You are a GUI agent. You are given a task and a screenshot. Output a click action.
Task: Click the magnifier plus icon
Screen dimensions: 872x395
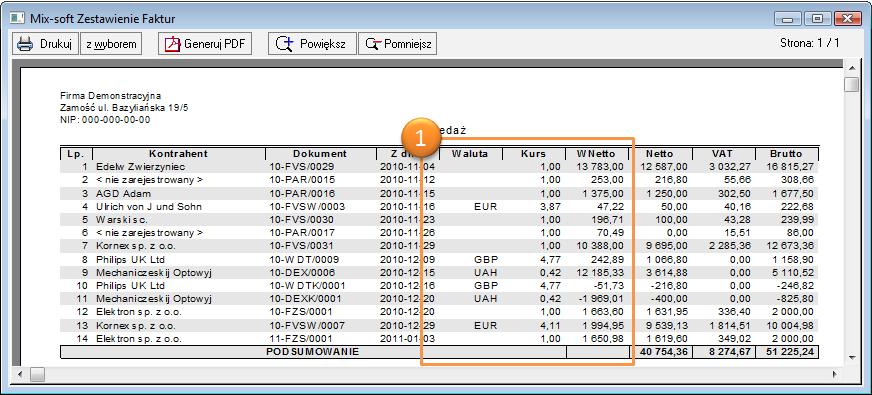(x=285, y=44)
